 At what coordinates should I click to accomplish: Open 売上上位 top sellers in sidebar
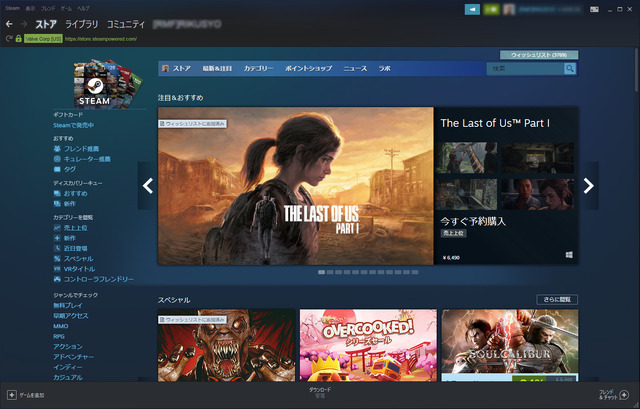pos(71,228)
